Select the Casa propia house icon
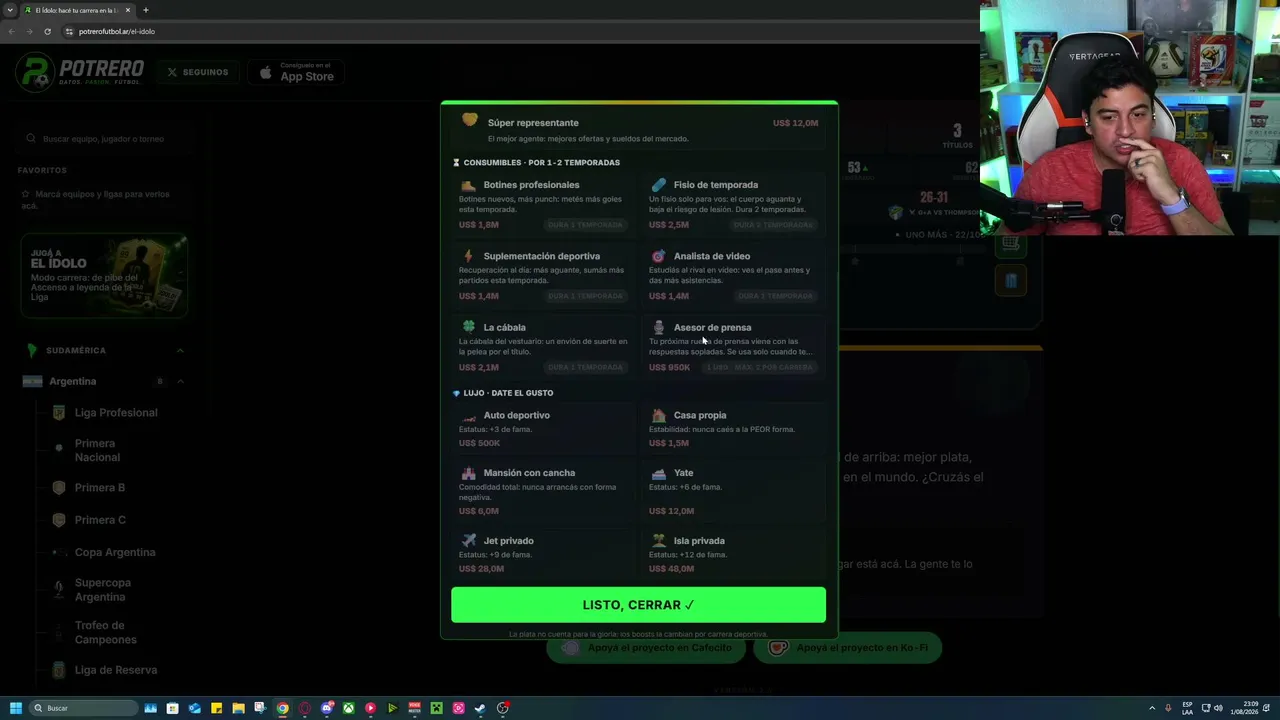Image resolution: width=1280 pixels, height=720 pixels. [658, 415]
